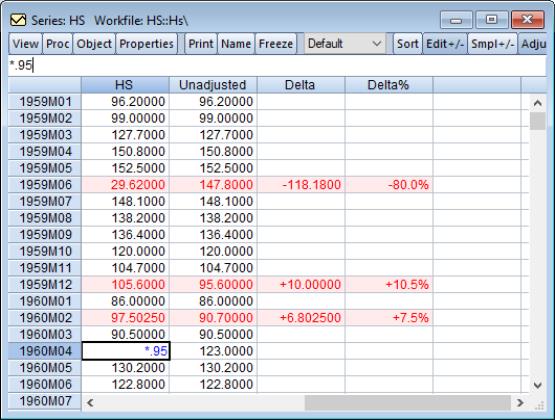Toggle the Adjust mode button
Viewport: 555px width, 420px height.
(533, 44)
